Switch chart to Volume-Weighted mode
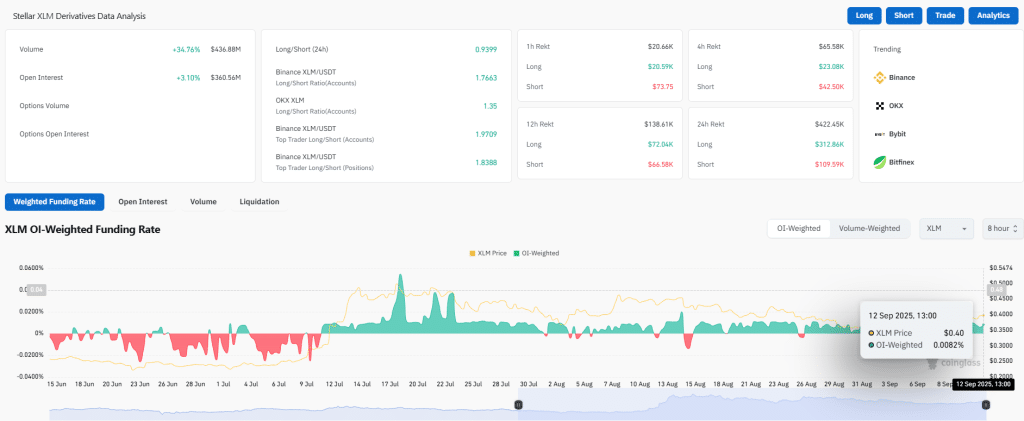Image resolution: width=1024 pixels, height=421 pixels. (869, 228)
